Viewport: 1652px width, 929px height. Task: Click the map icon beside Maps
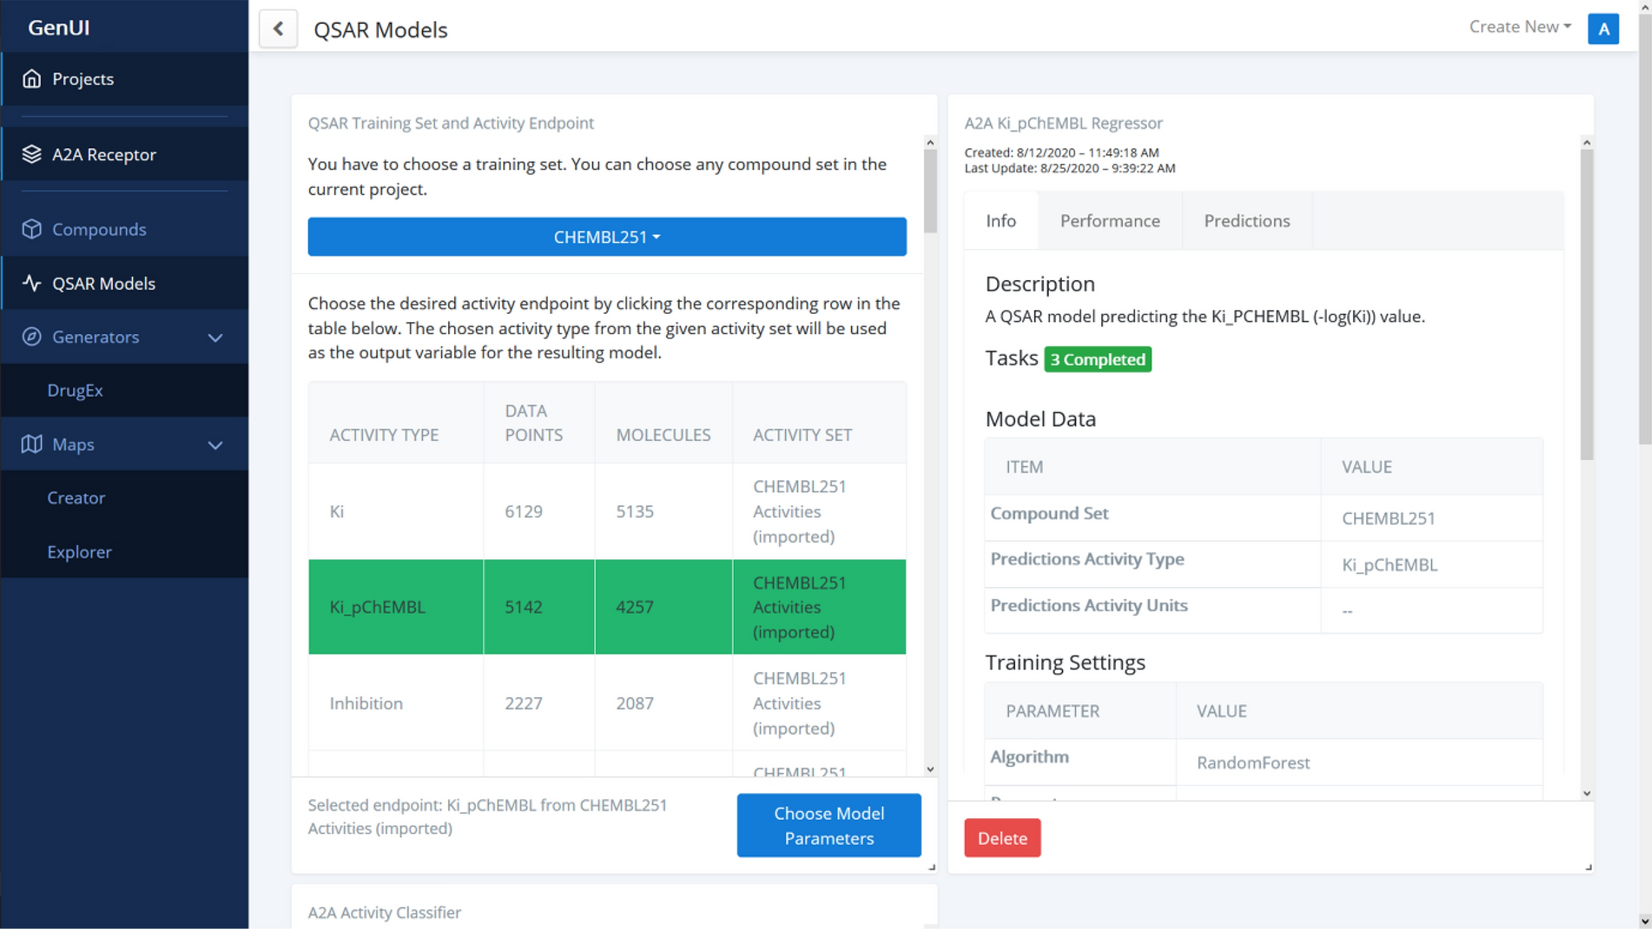(32, 444)
